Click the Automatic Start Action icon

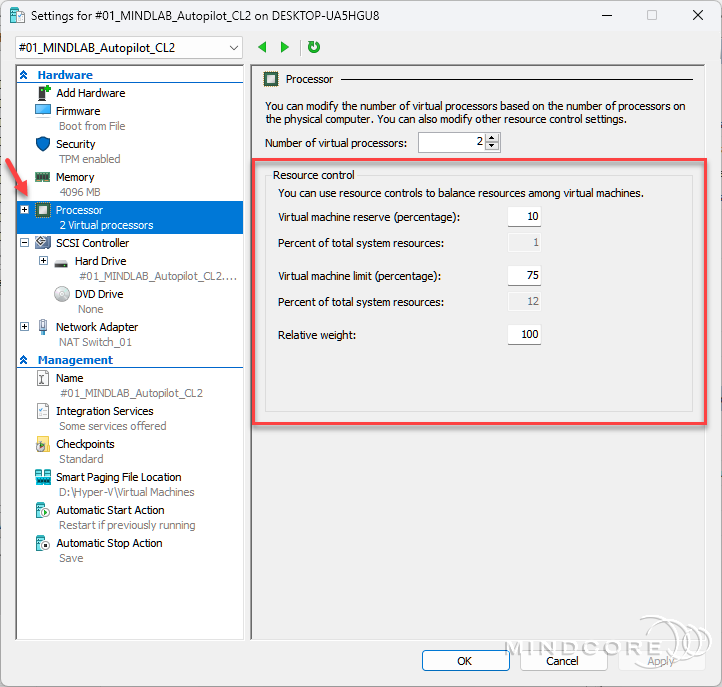(x=42, y=510)
